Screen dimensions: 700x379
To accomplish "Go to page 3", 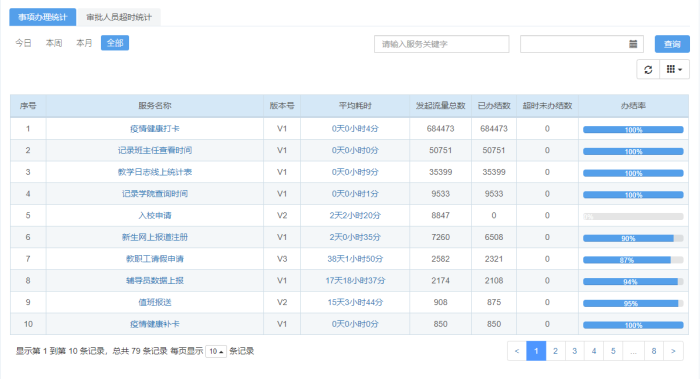I will (x=575, y=351).
